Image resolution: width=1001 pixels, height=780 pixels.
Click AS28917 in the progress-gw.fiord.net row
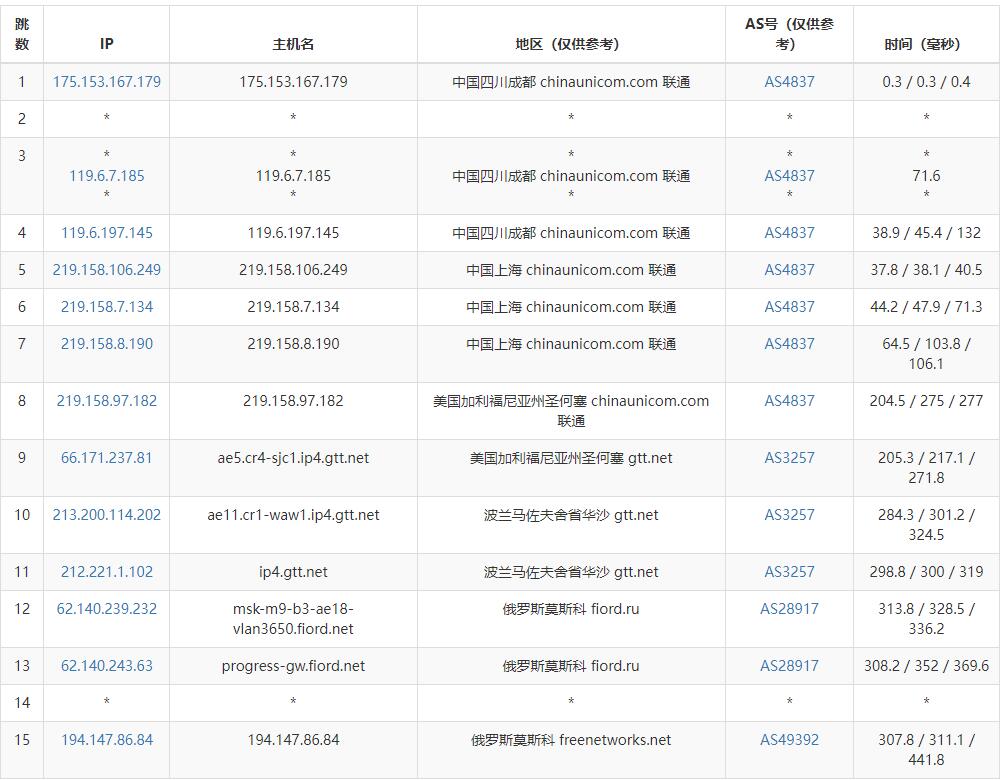(x=789, y=665)
